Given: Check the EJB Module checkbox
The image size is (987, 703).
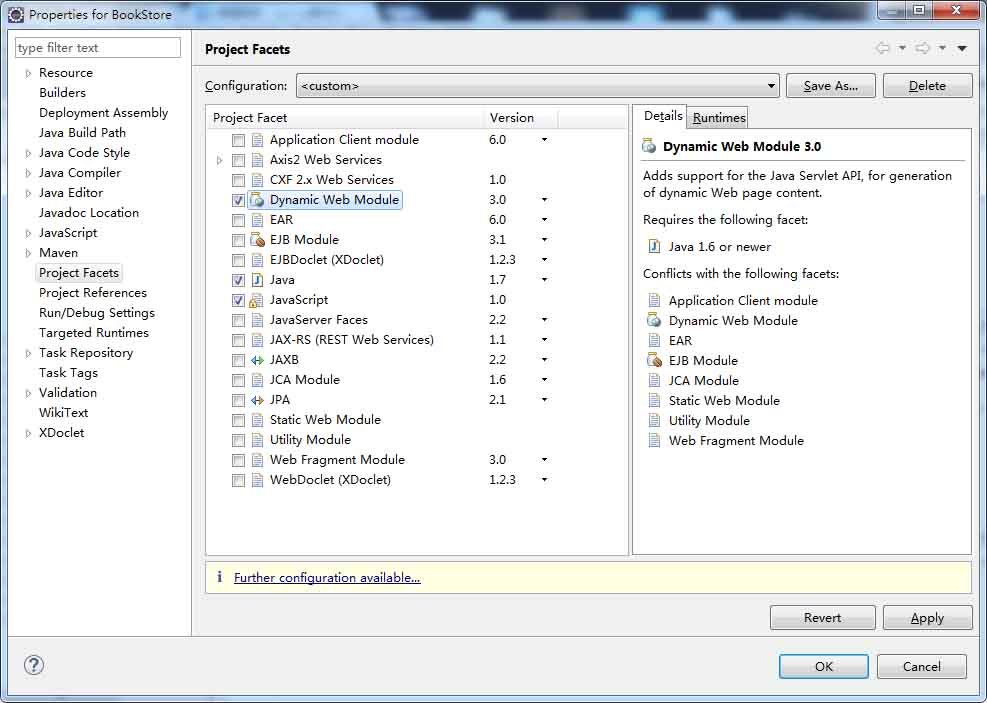Looking at the screenshot, I should (x=238, y=240).
